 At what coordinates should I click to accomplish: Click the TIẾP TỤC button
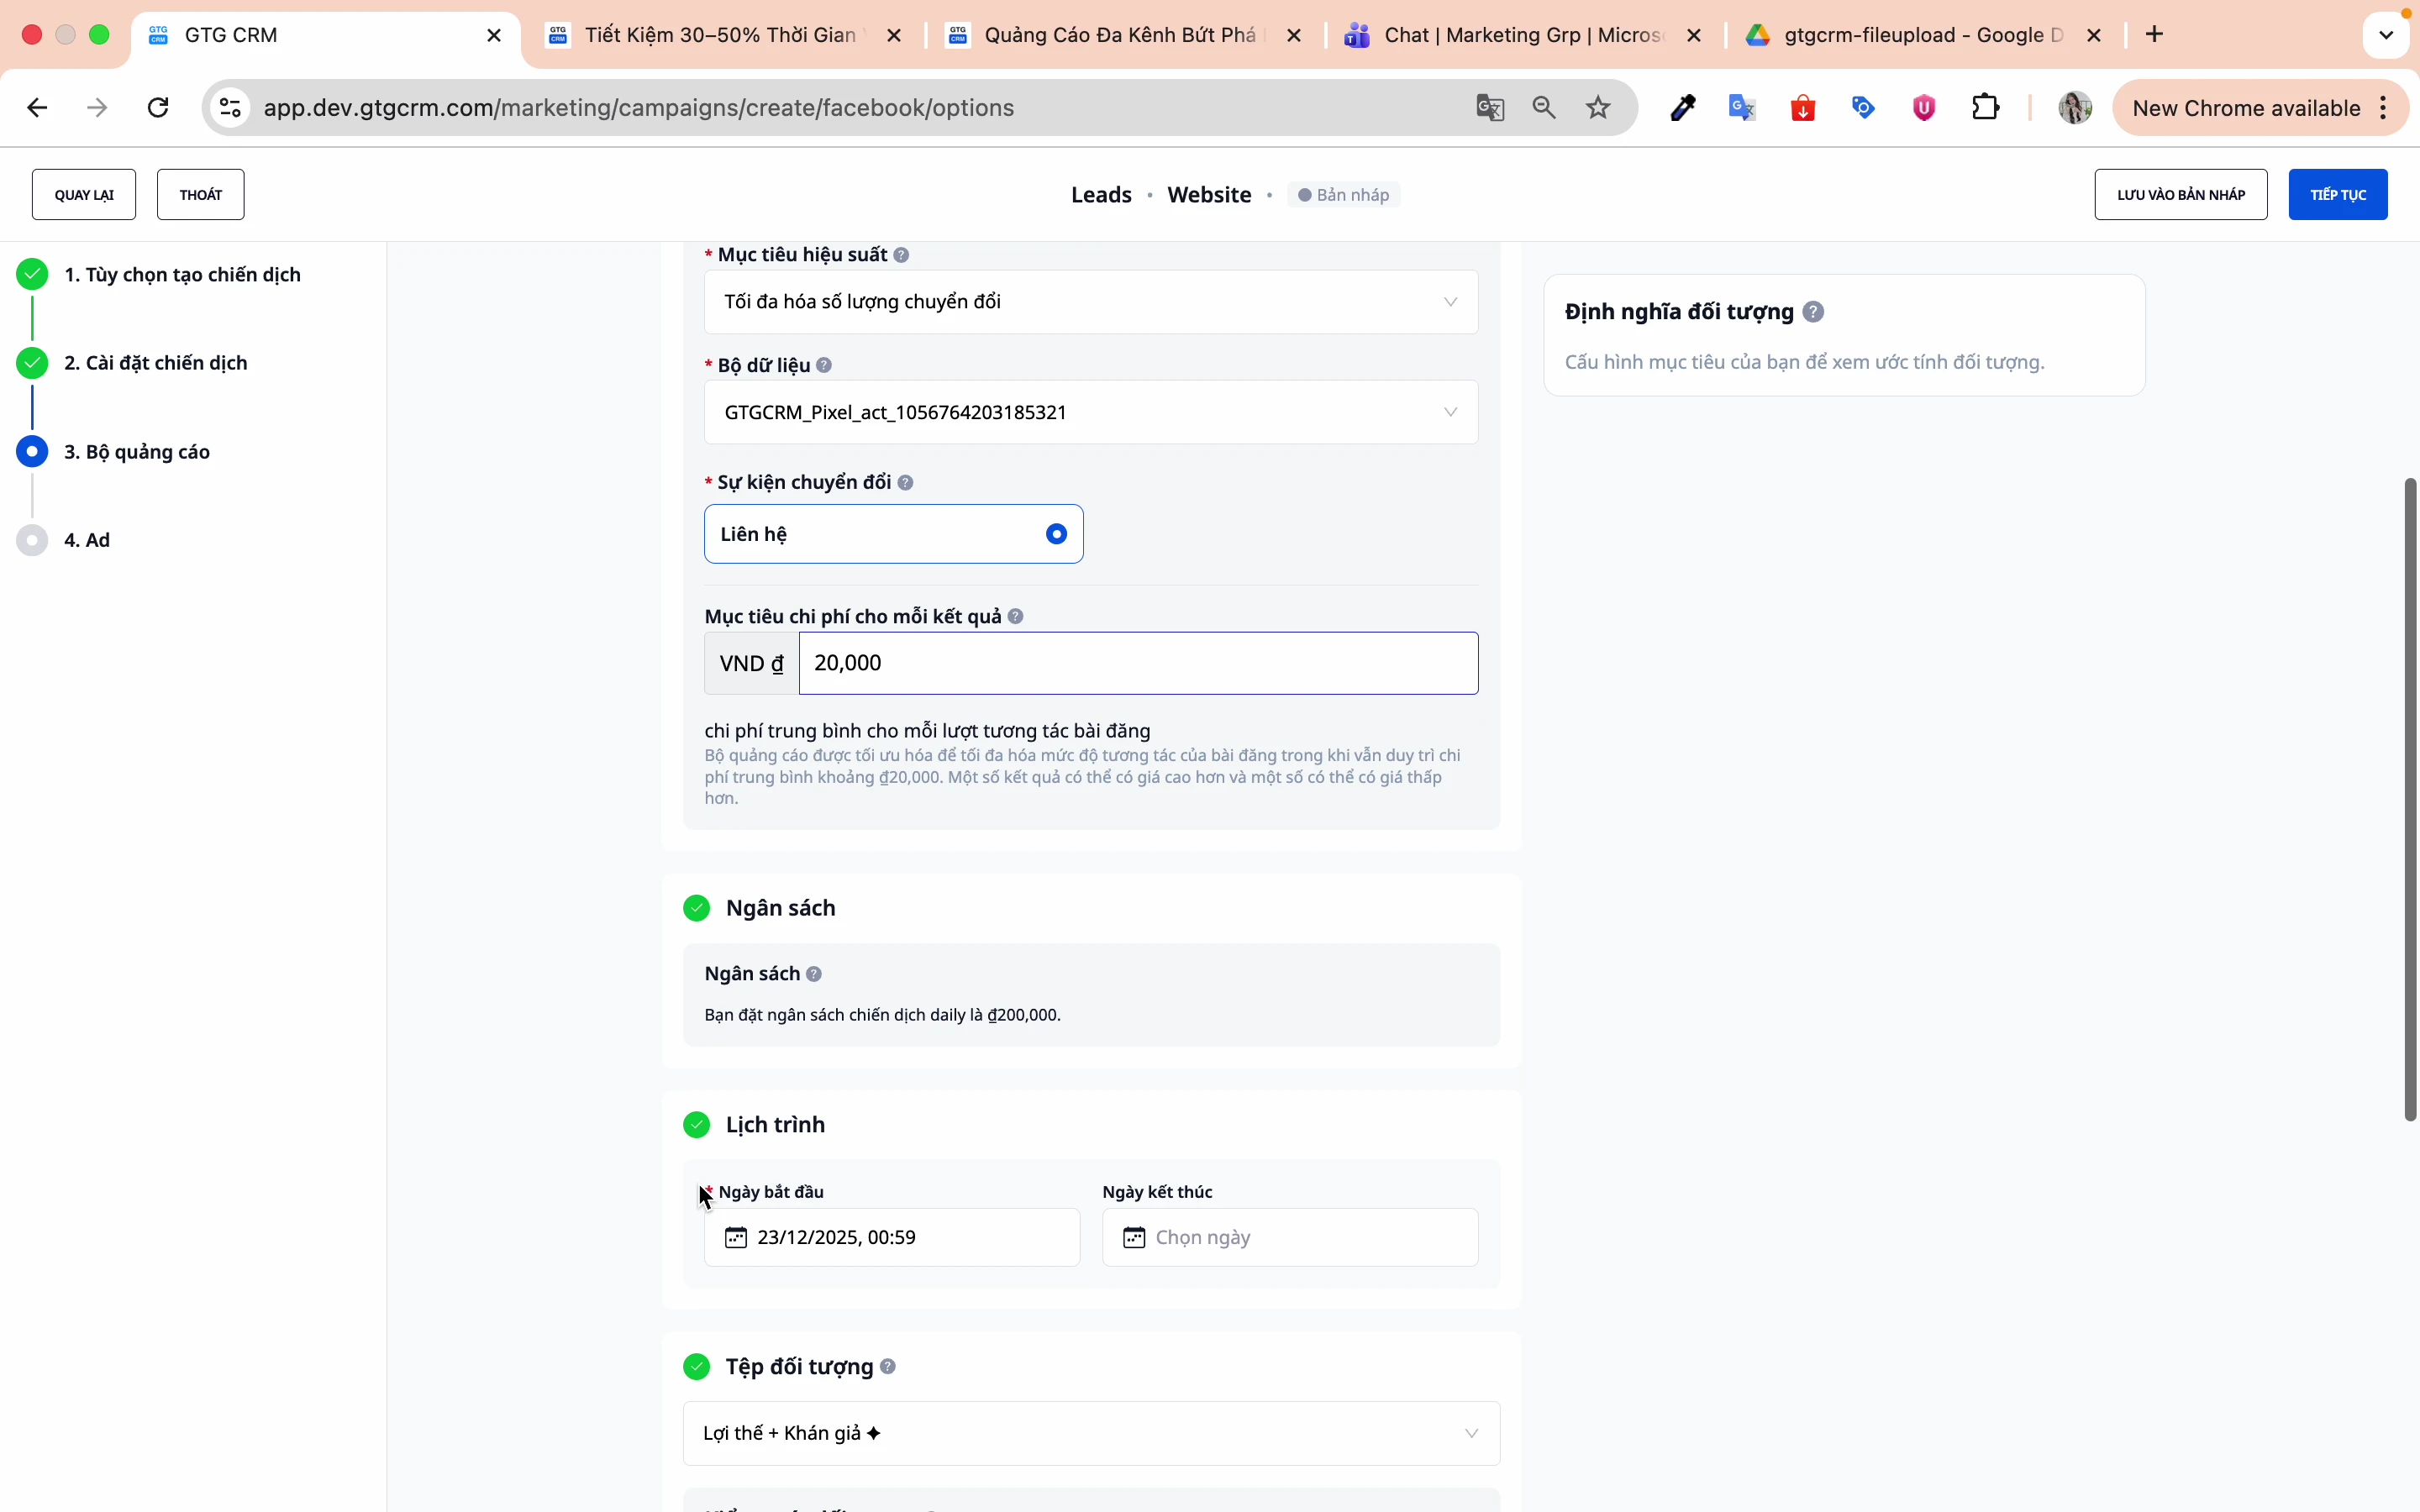2337,195
